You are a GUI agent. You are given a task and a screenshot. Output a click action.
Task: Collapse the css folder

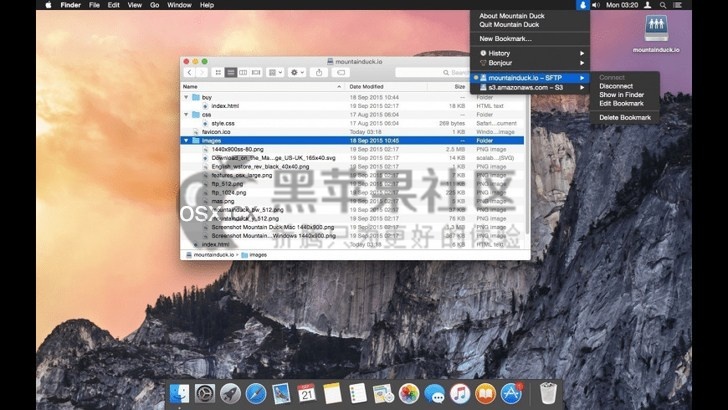(x=186, y=115)
